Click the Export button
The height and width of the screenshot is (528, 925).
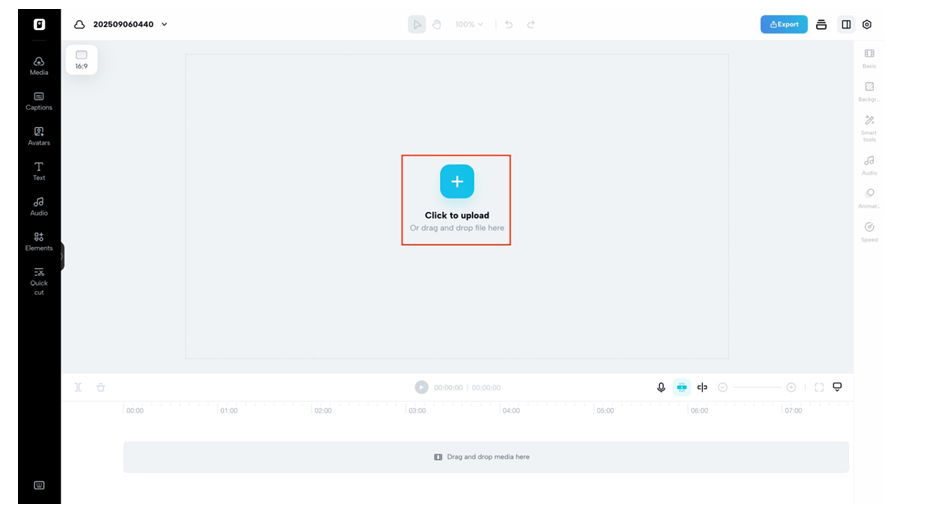tap(783, 24)
